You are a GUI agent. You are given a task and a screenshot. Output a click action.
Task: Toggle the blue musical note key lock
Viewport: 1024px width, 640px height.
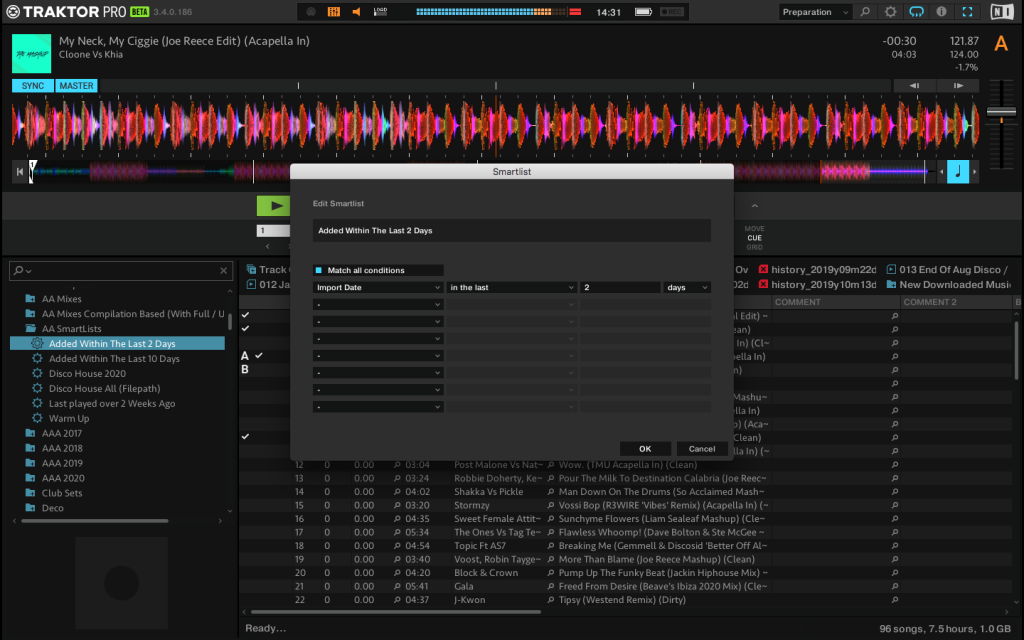958,172
